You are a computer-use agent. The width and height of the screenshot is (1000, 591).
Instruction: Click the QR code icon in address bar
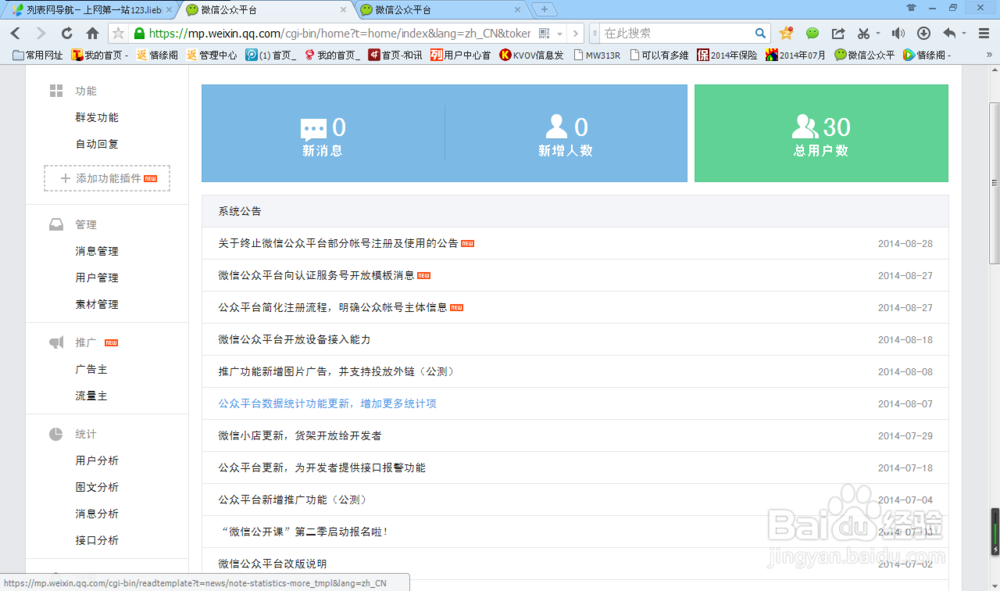[x=544, y=33]
